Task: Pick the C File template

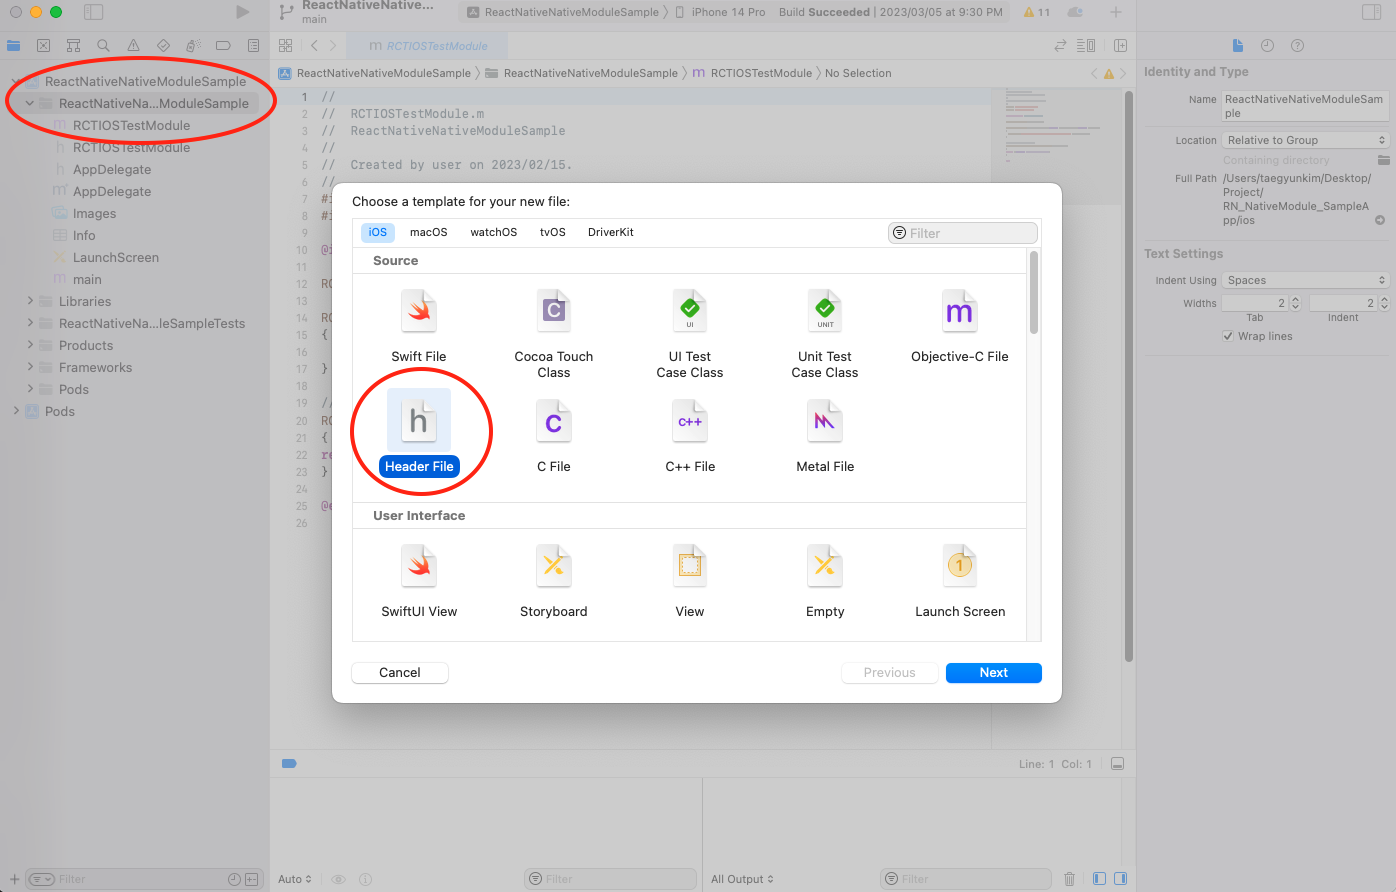Action: [x=553, y=434]
